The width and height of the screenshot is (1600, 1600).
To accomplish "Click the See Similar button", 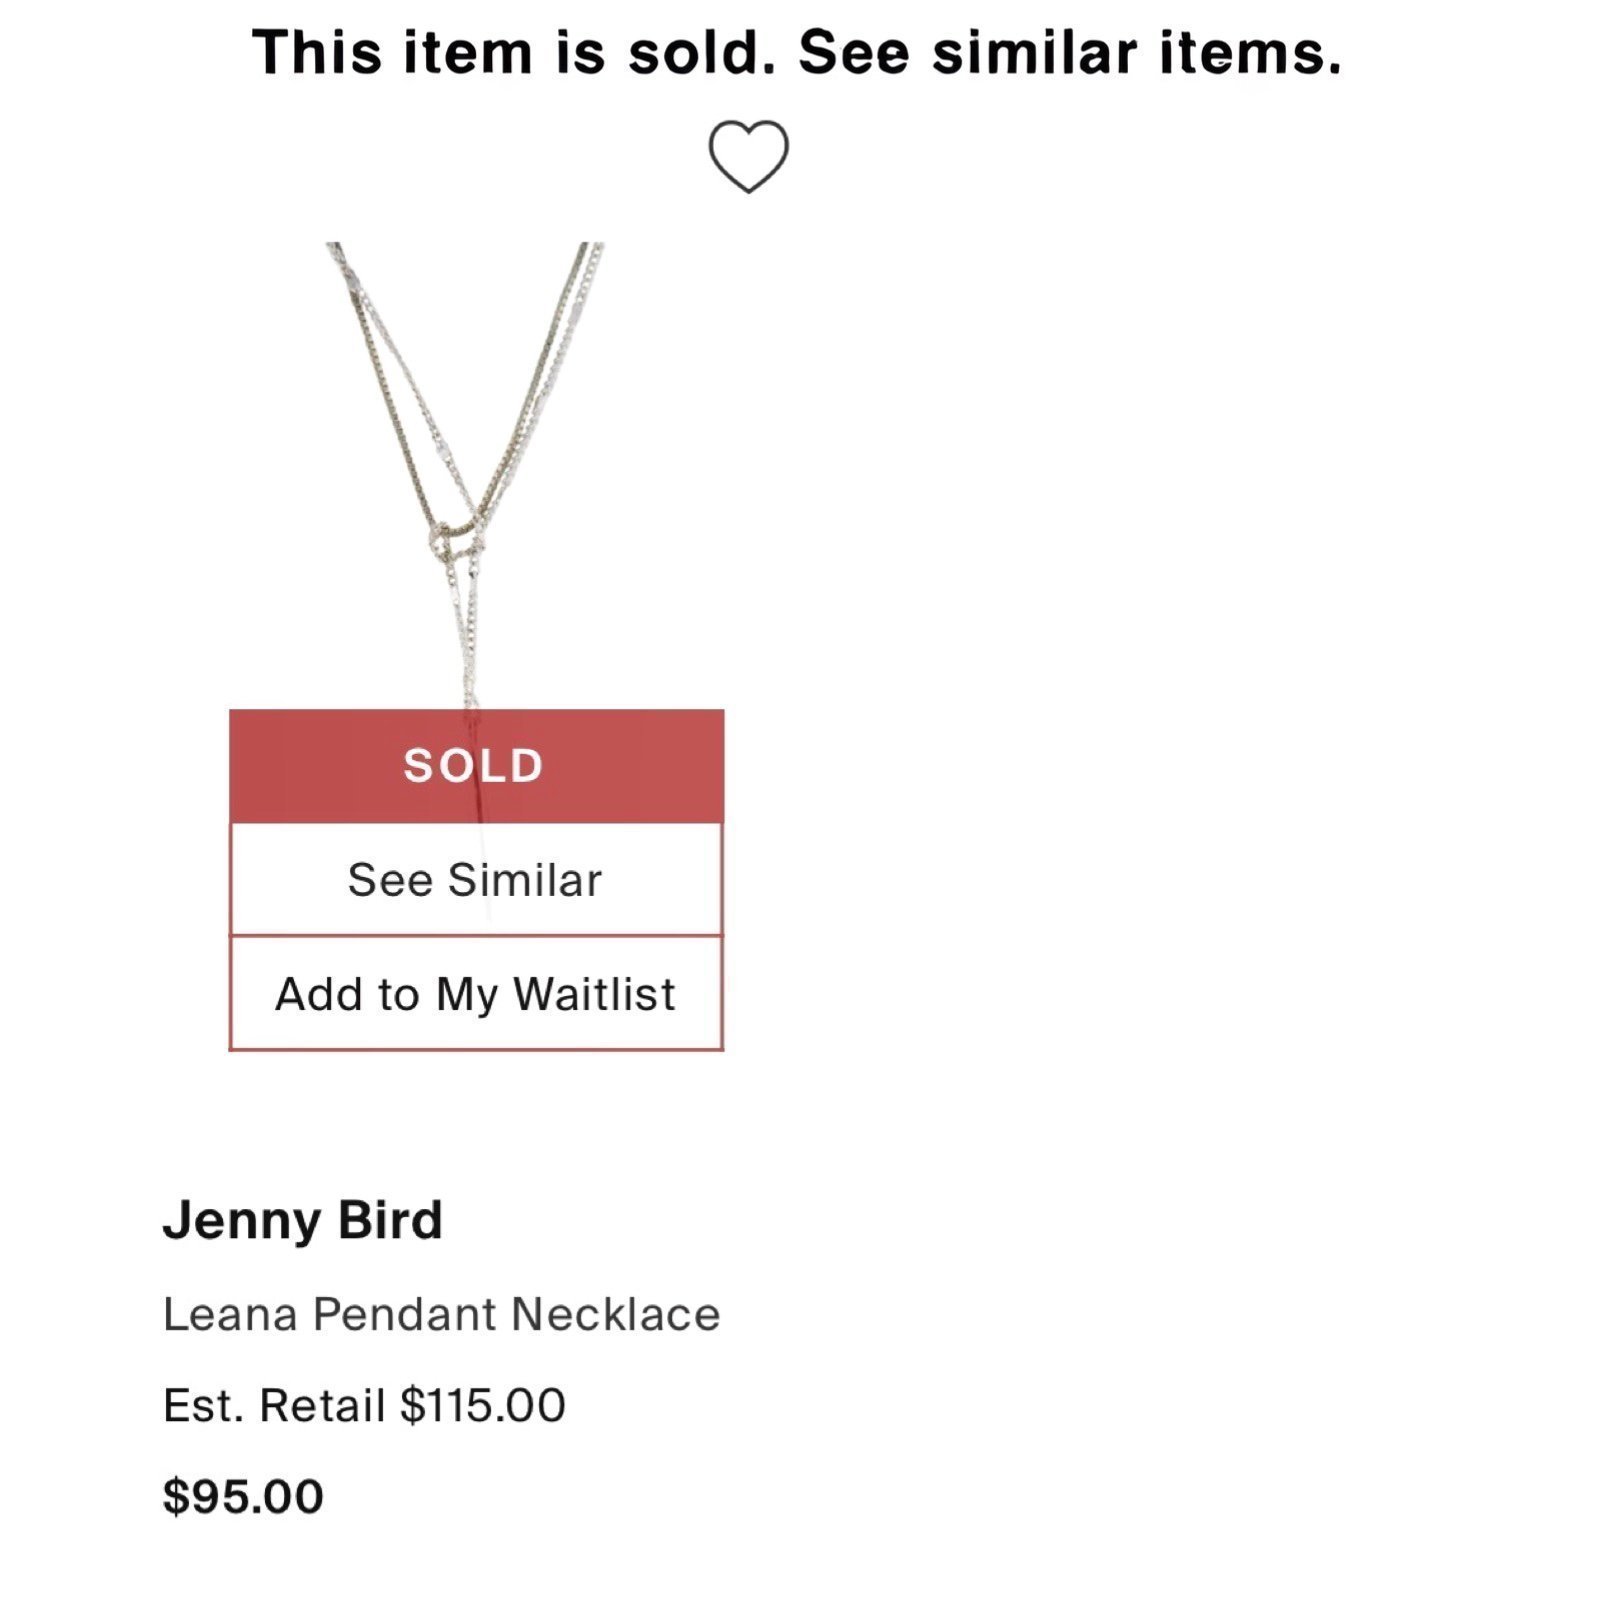I will 476,880.
